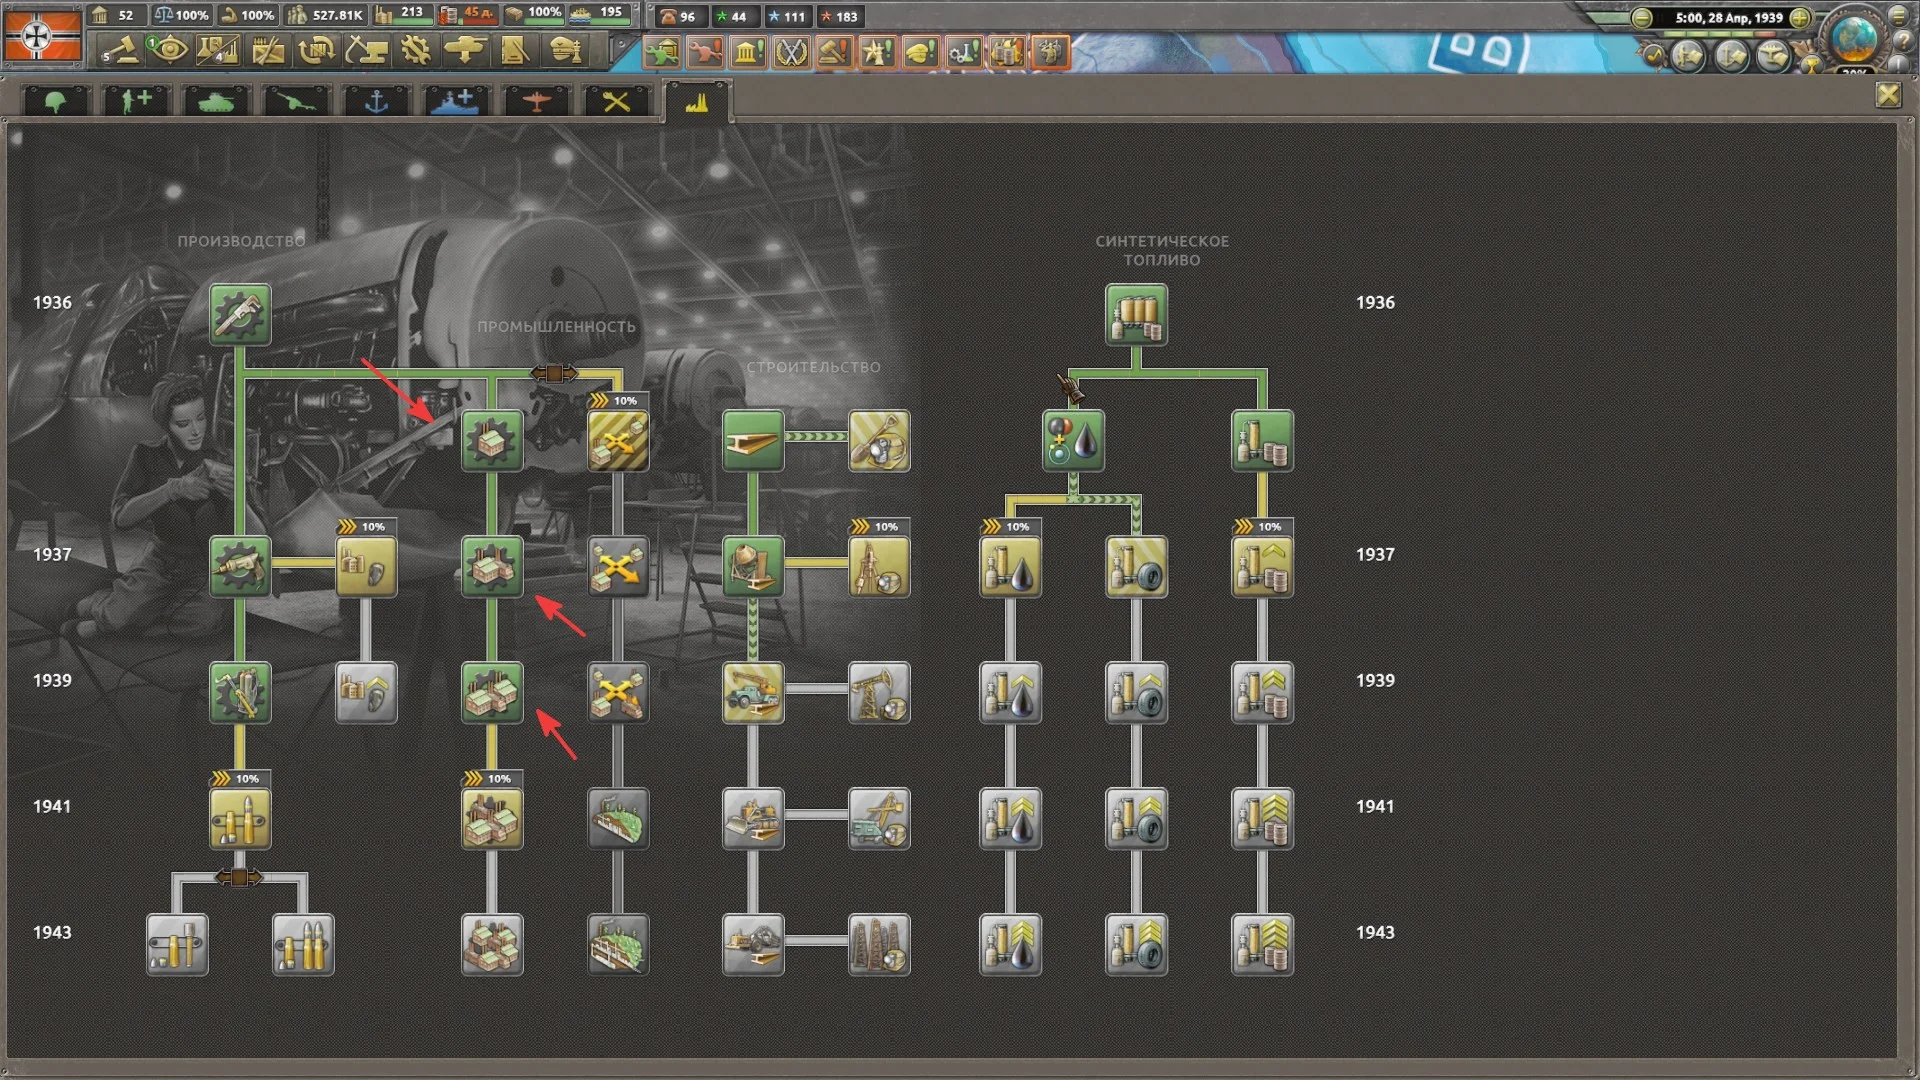This screenshot has height=1080, width=1920.
Task: Open the Officer Corps cap icon
Action: tap(566, 50)
